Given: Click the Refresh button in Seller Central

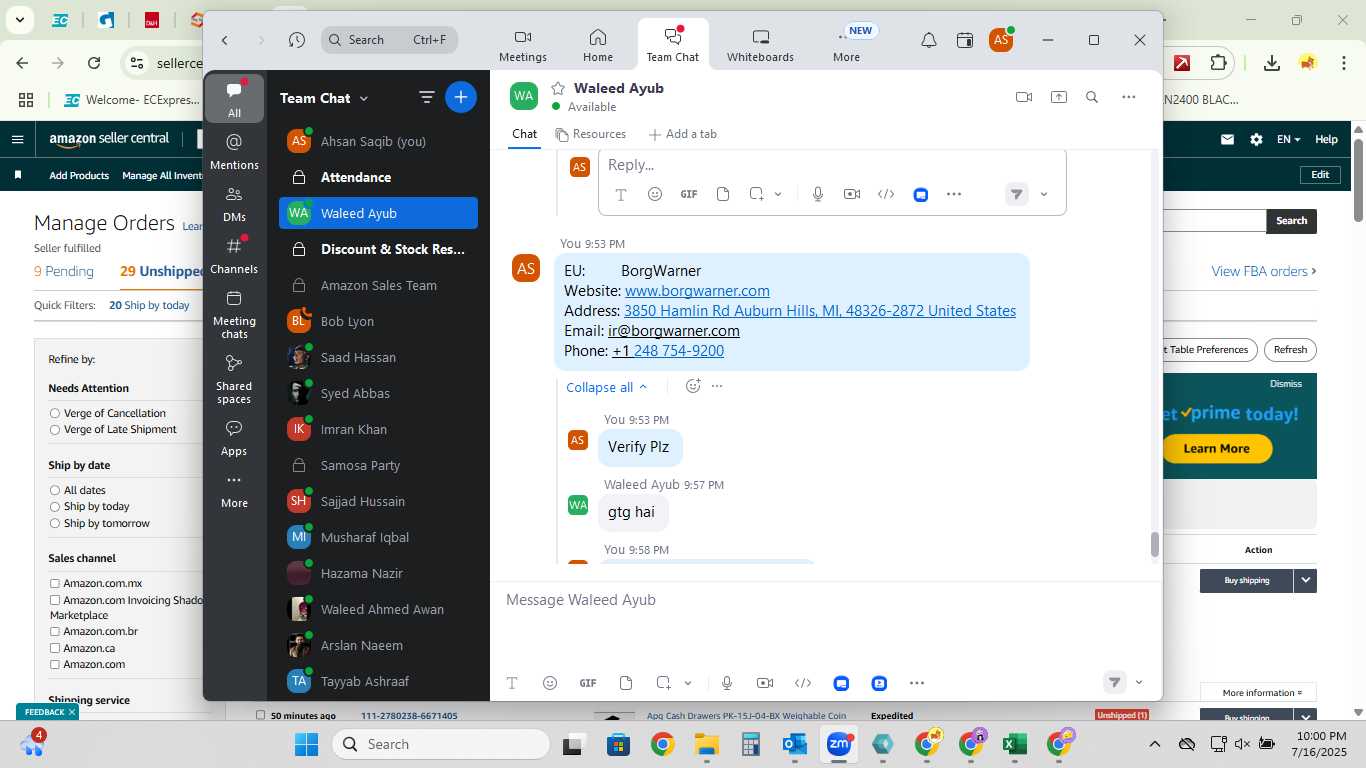Looking at the screenshot, I should coord(1290,350).
